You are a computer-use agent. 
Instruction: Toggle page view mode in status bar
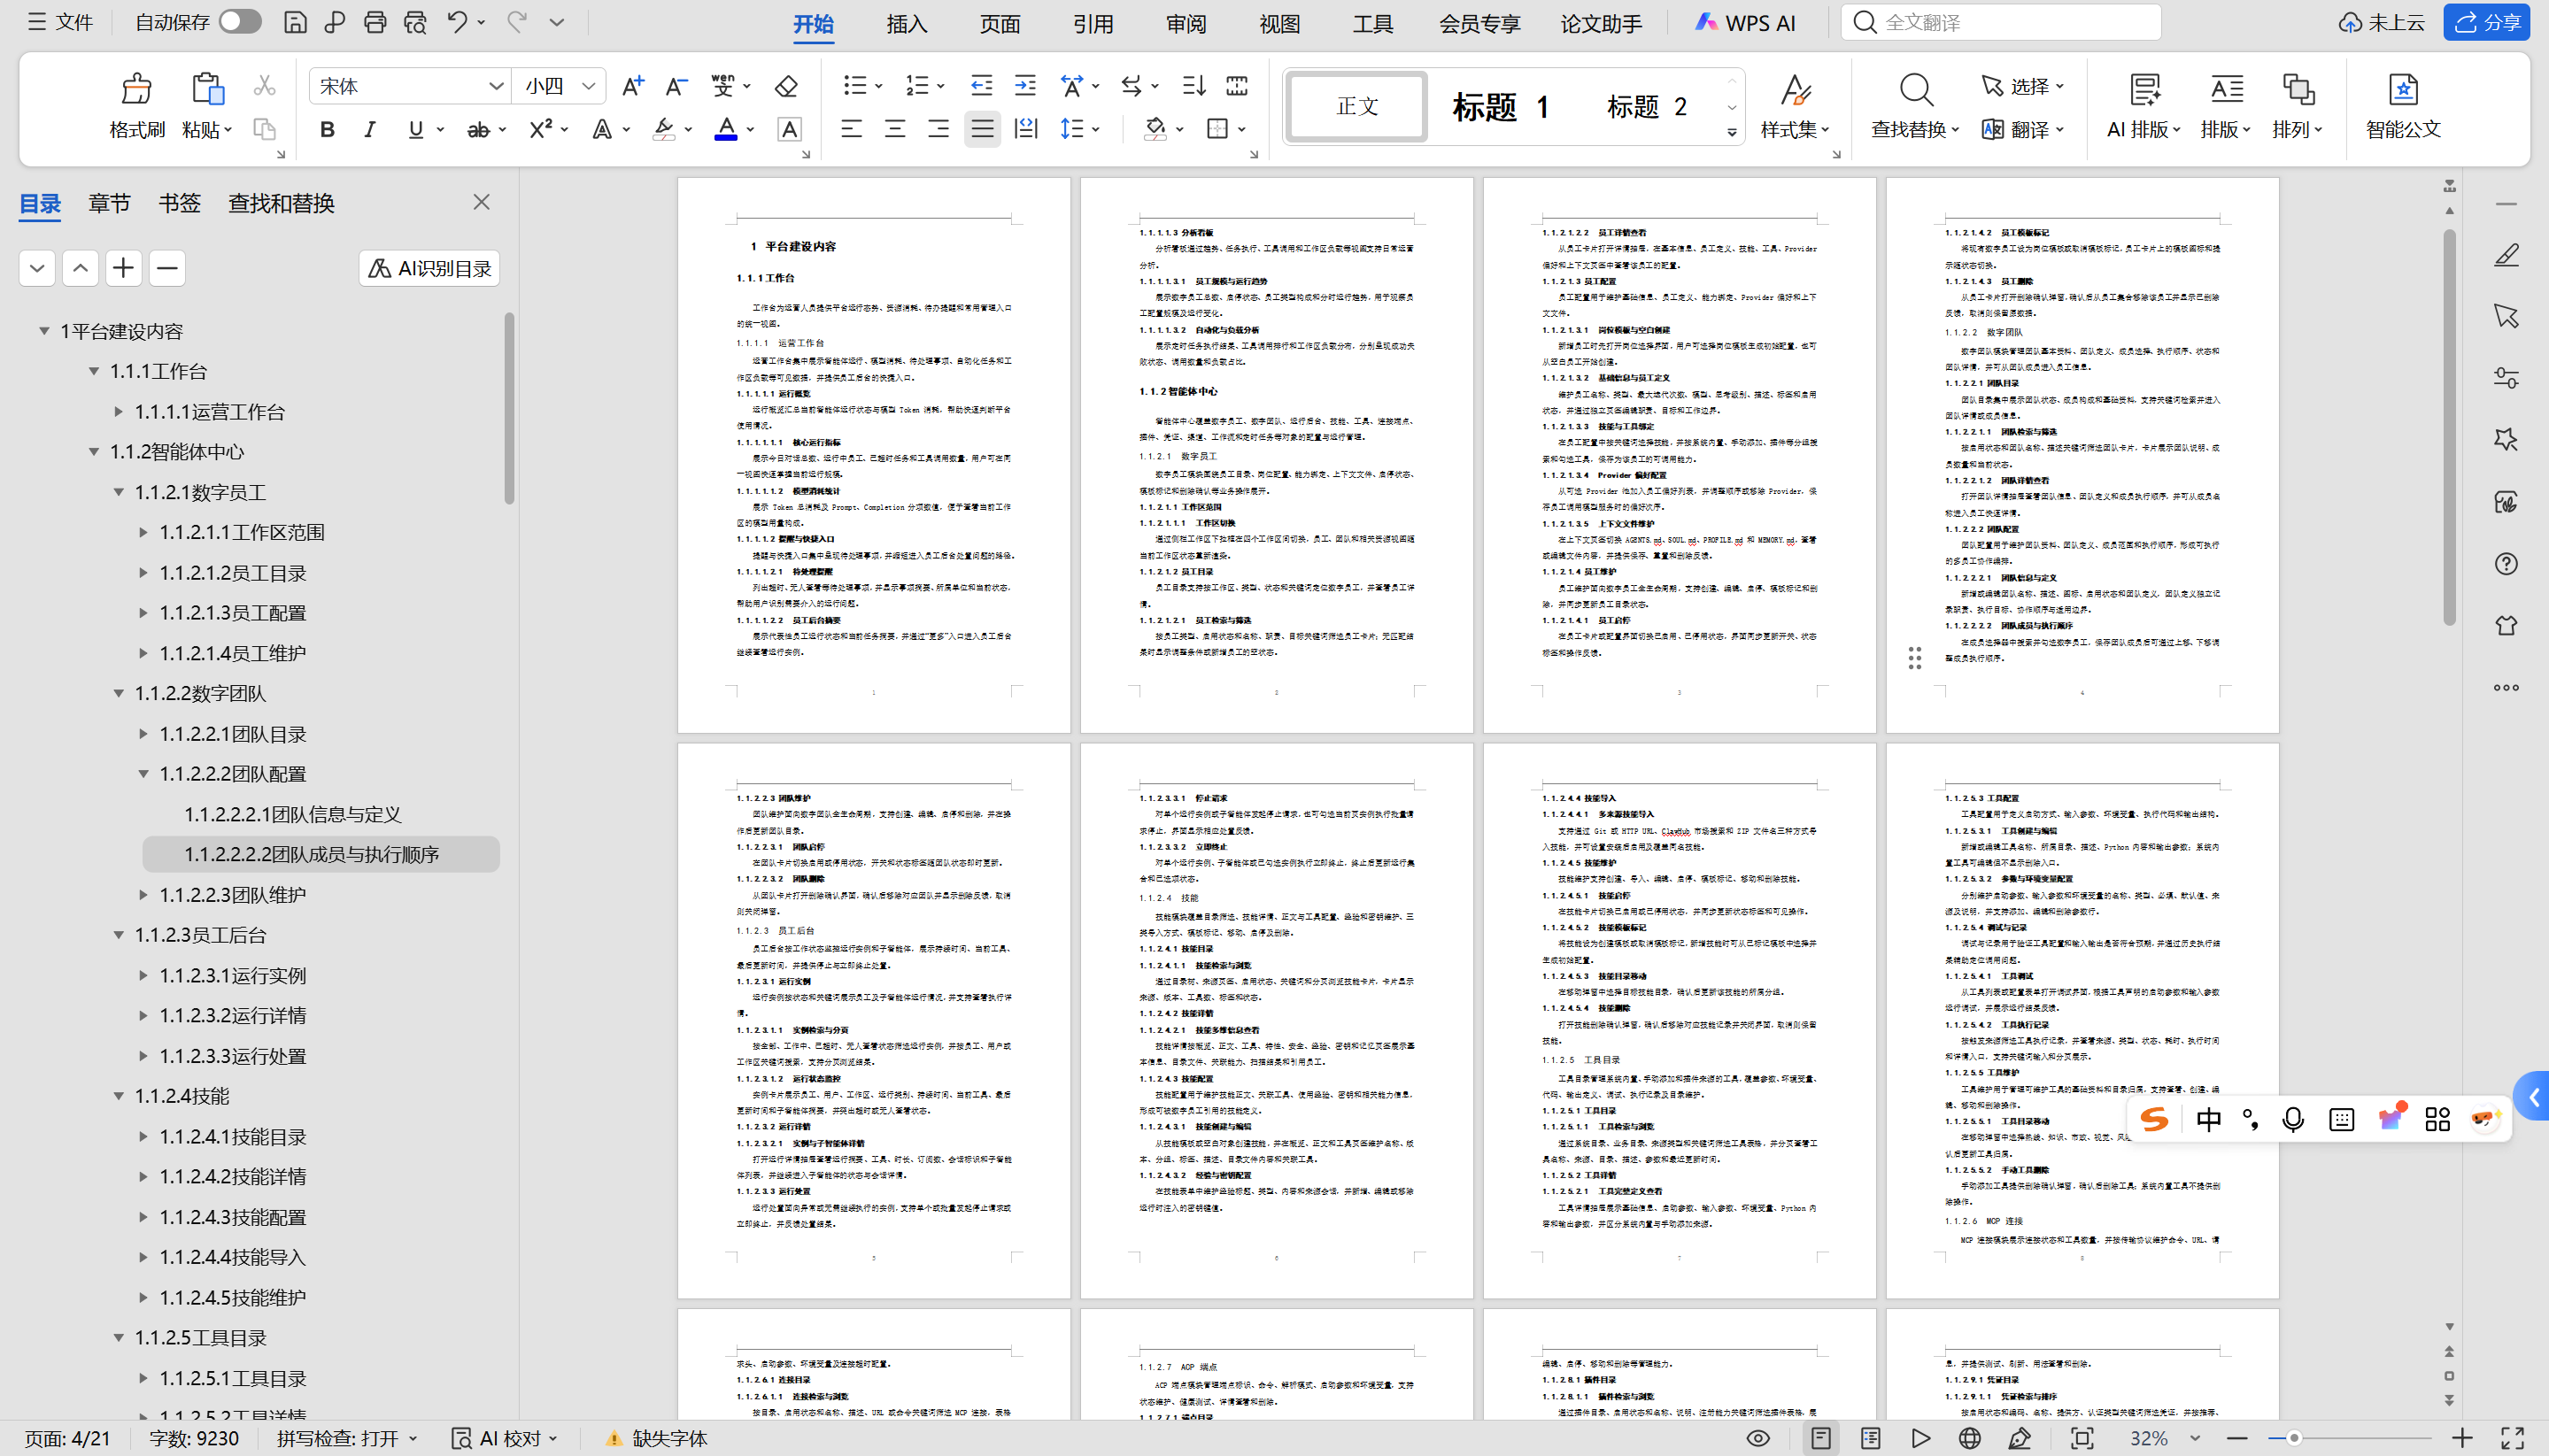[1821, 1438]
